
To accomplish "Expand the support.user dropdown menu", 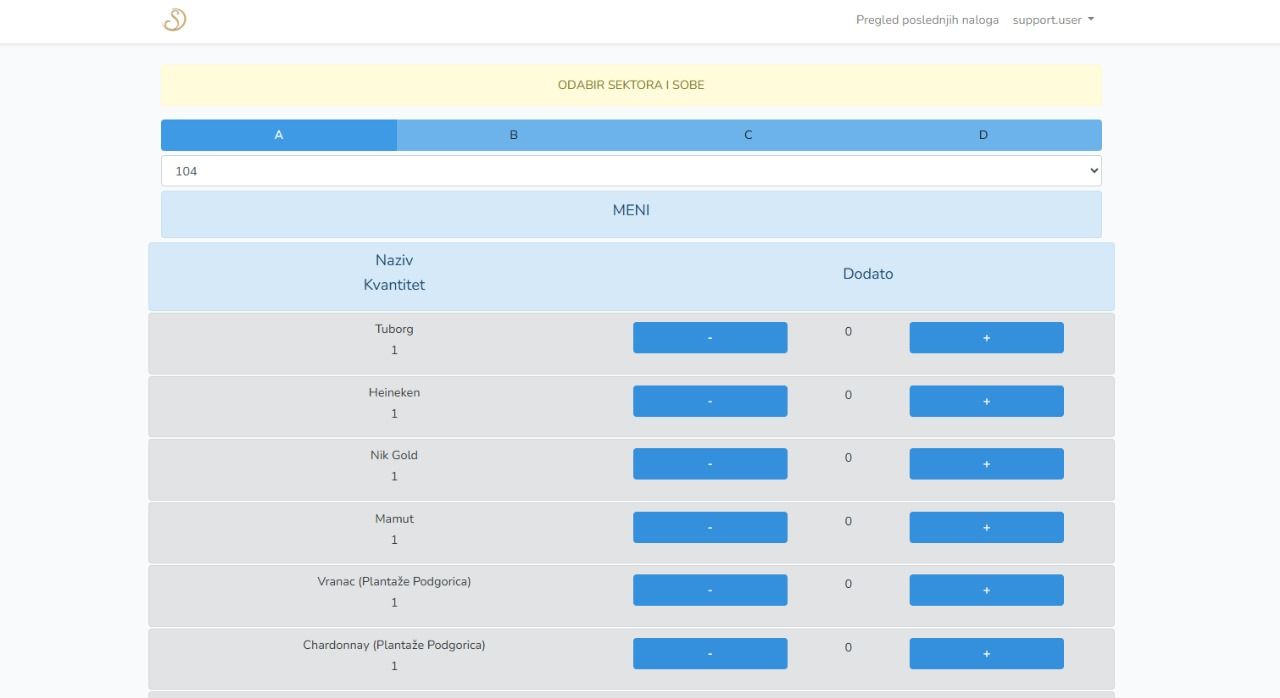I will coord(1053,20).
